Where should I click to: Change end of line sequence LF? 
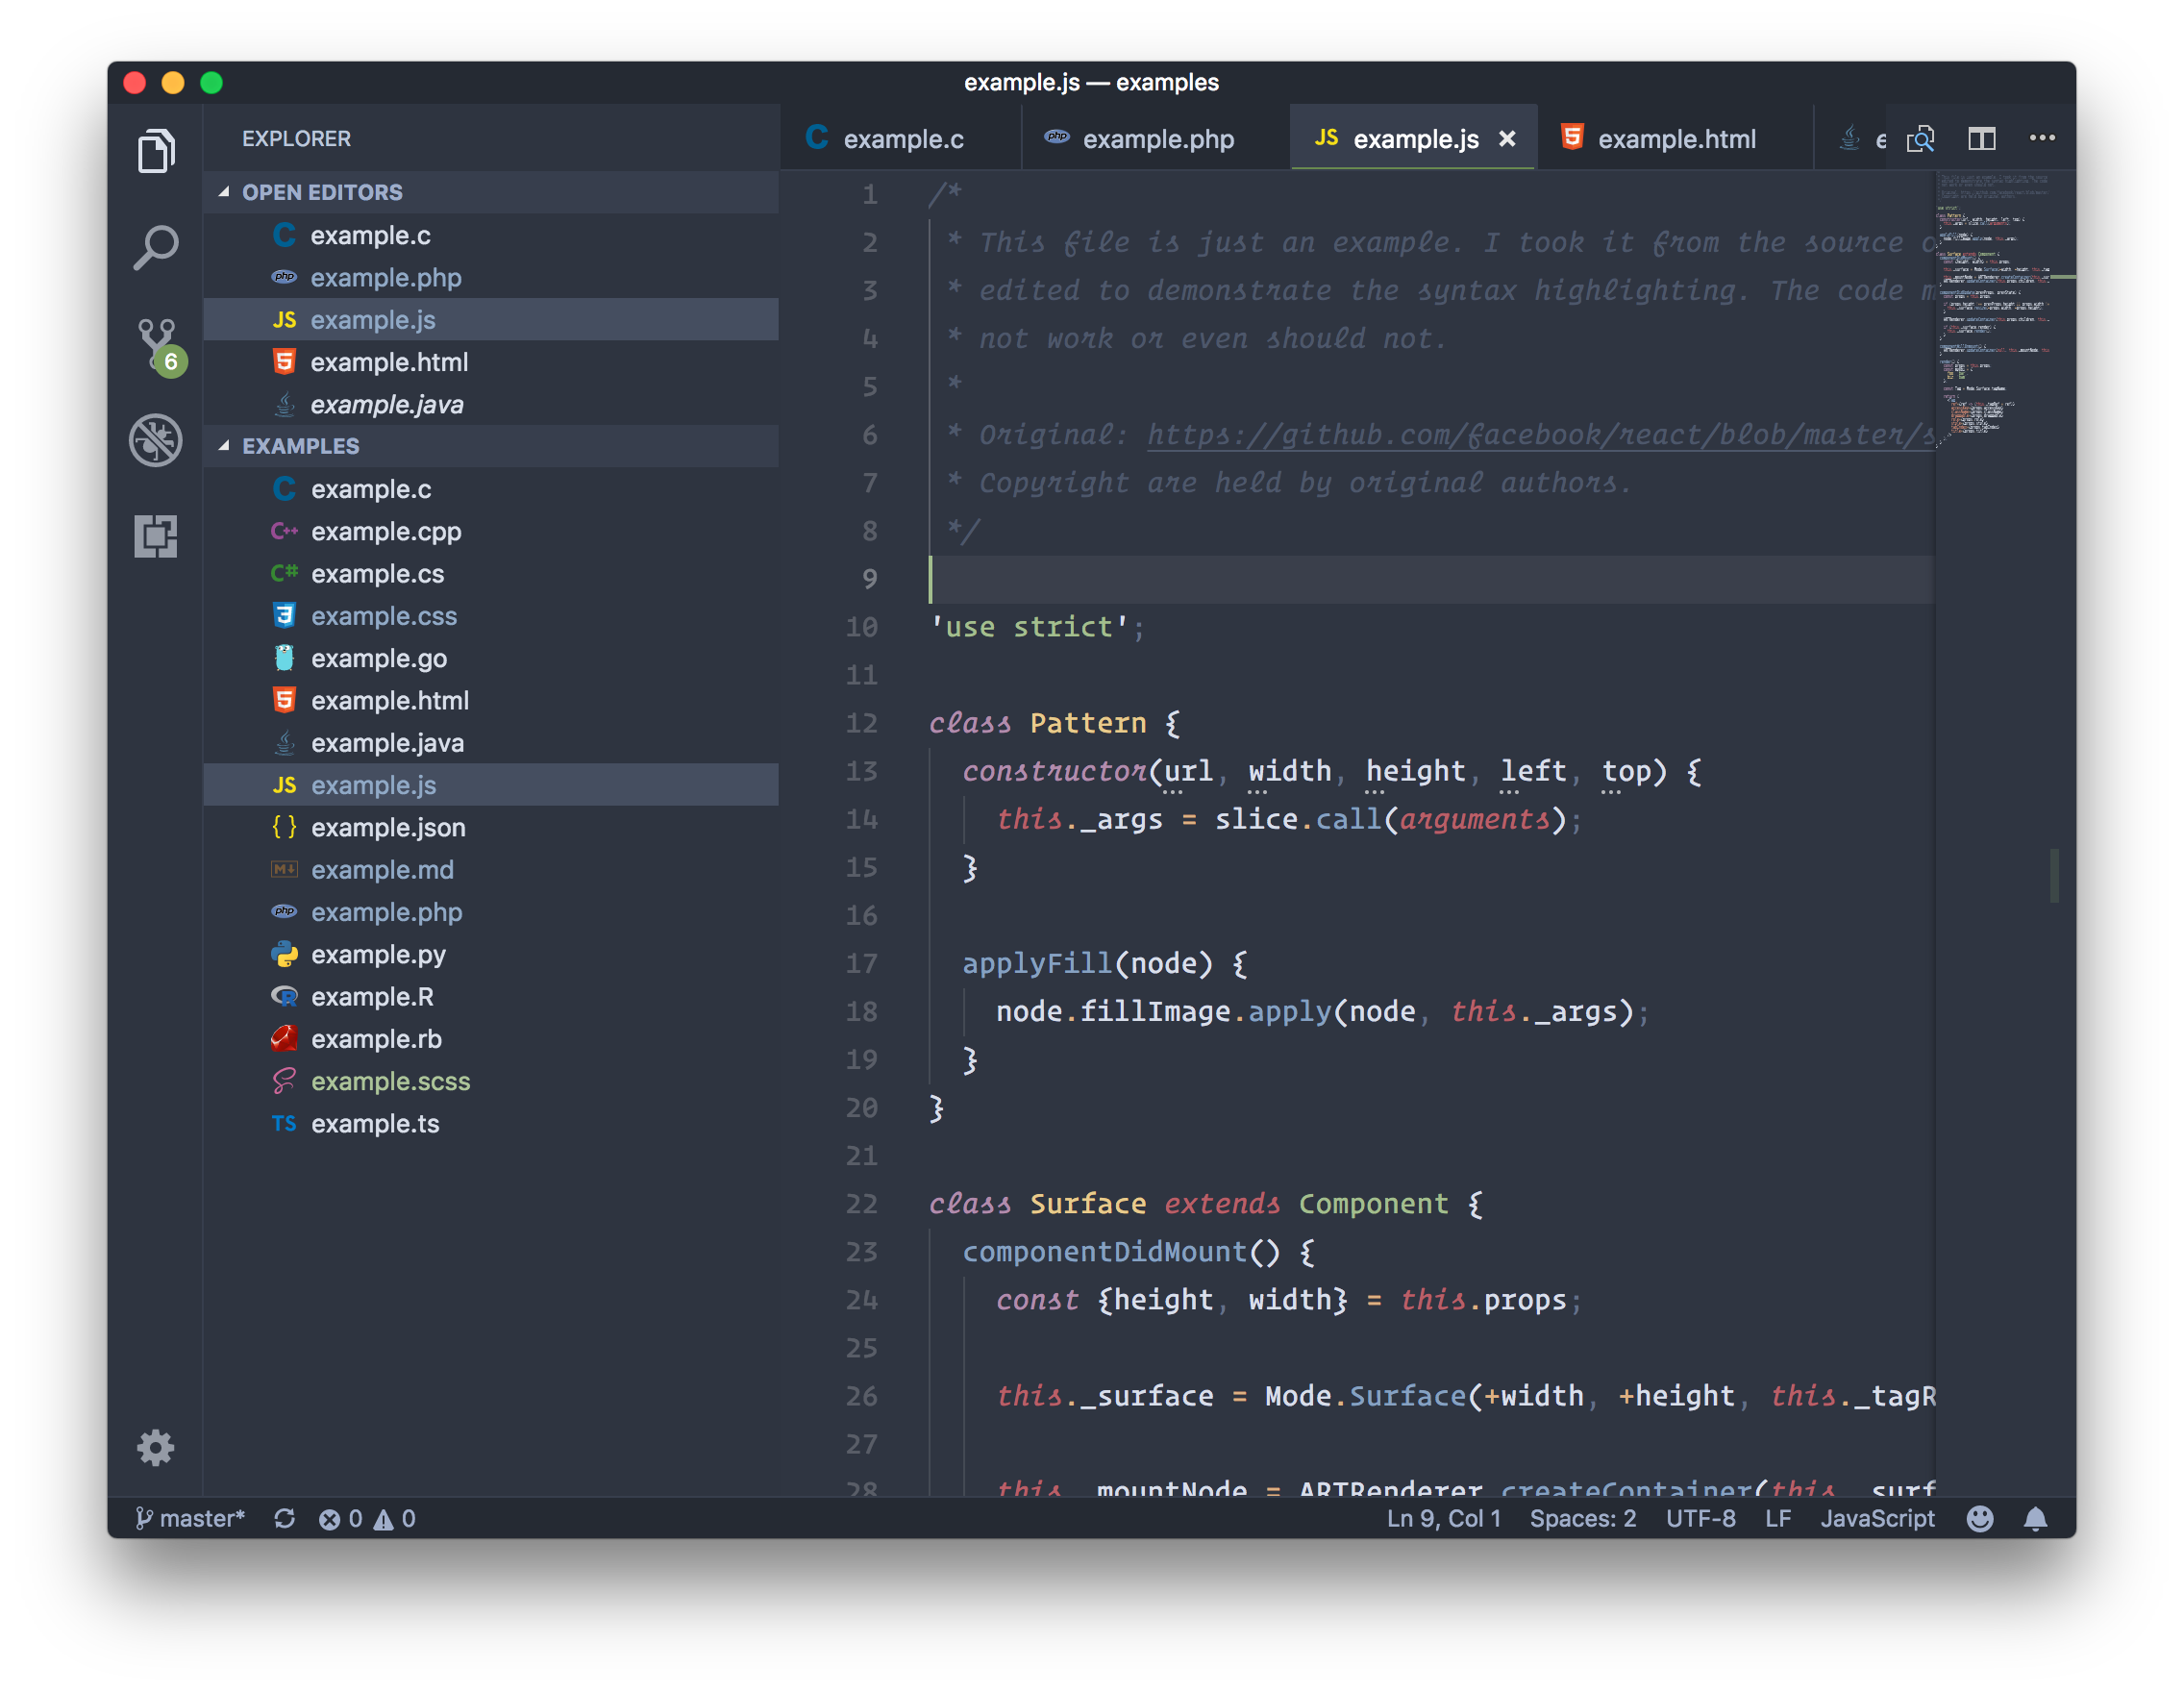point(1777,1518)
